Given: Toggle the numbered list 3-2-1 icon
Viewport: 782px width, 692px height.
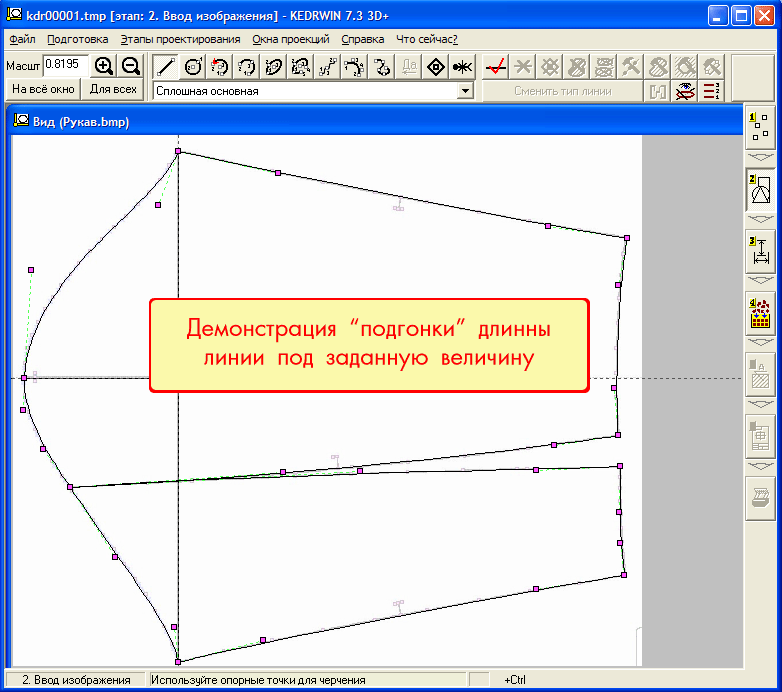Looking at the screenshot, I should pyautogui.click(x=711, y=91).
